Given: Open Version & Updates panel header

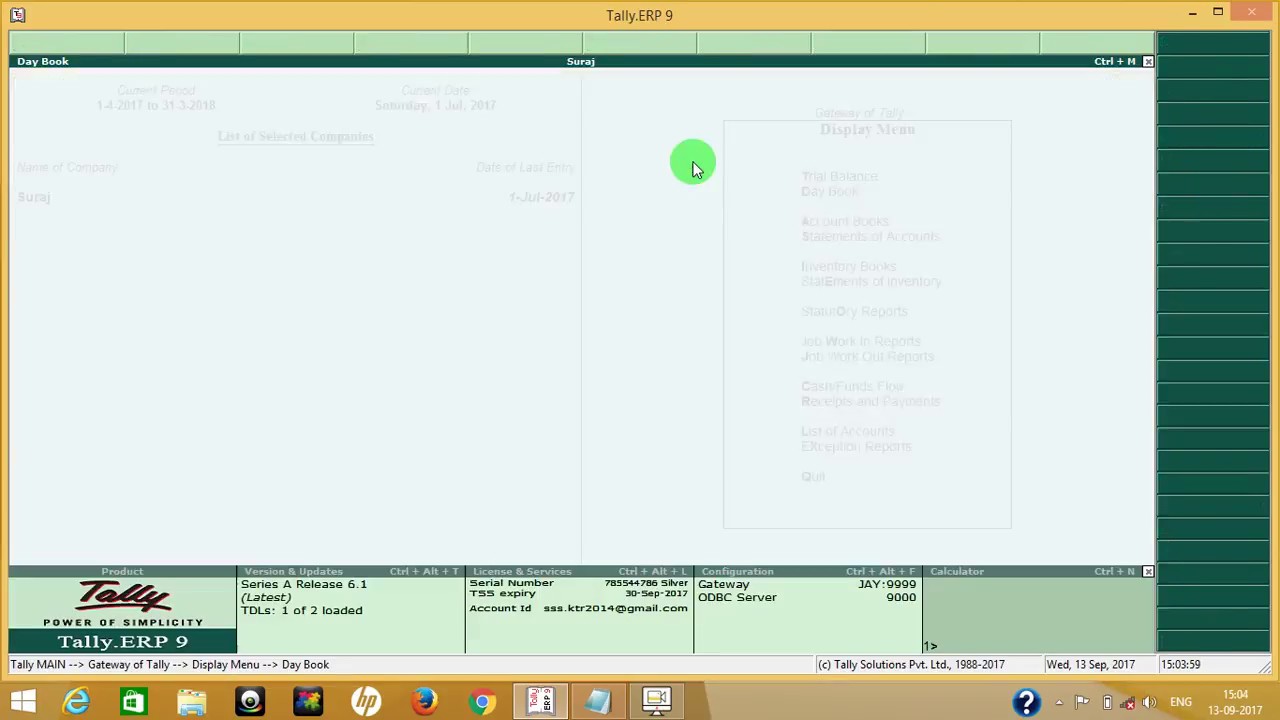Looking at the screenshot, I should tap(350, 572).
